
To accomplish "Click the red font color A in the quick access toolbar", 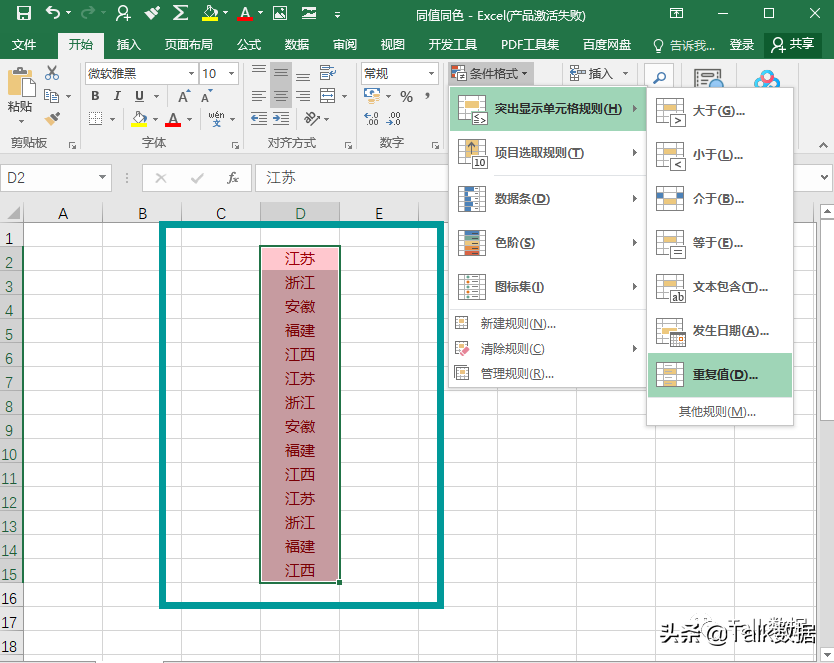I will [245, 13].
